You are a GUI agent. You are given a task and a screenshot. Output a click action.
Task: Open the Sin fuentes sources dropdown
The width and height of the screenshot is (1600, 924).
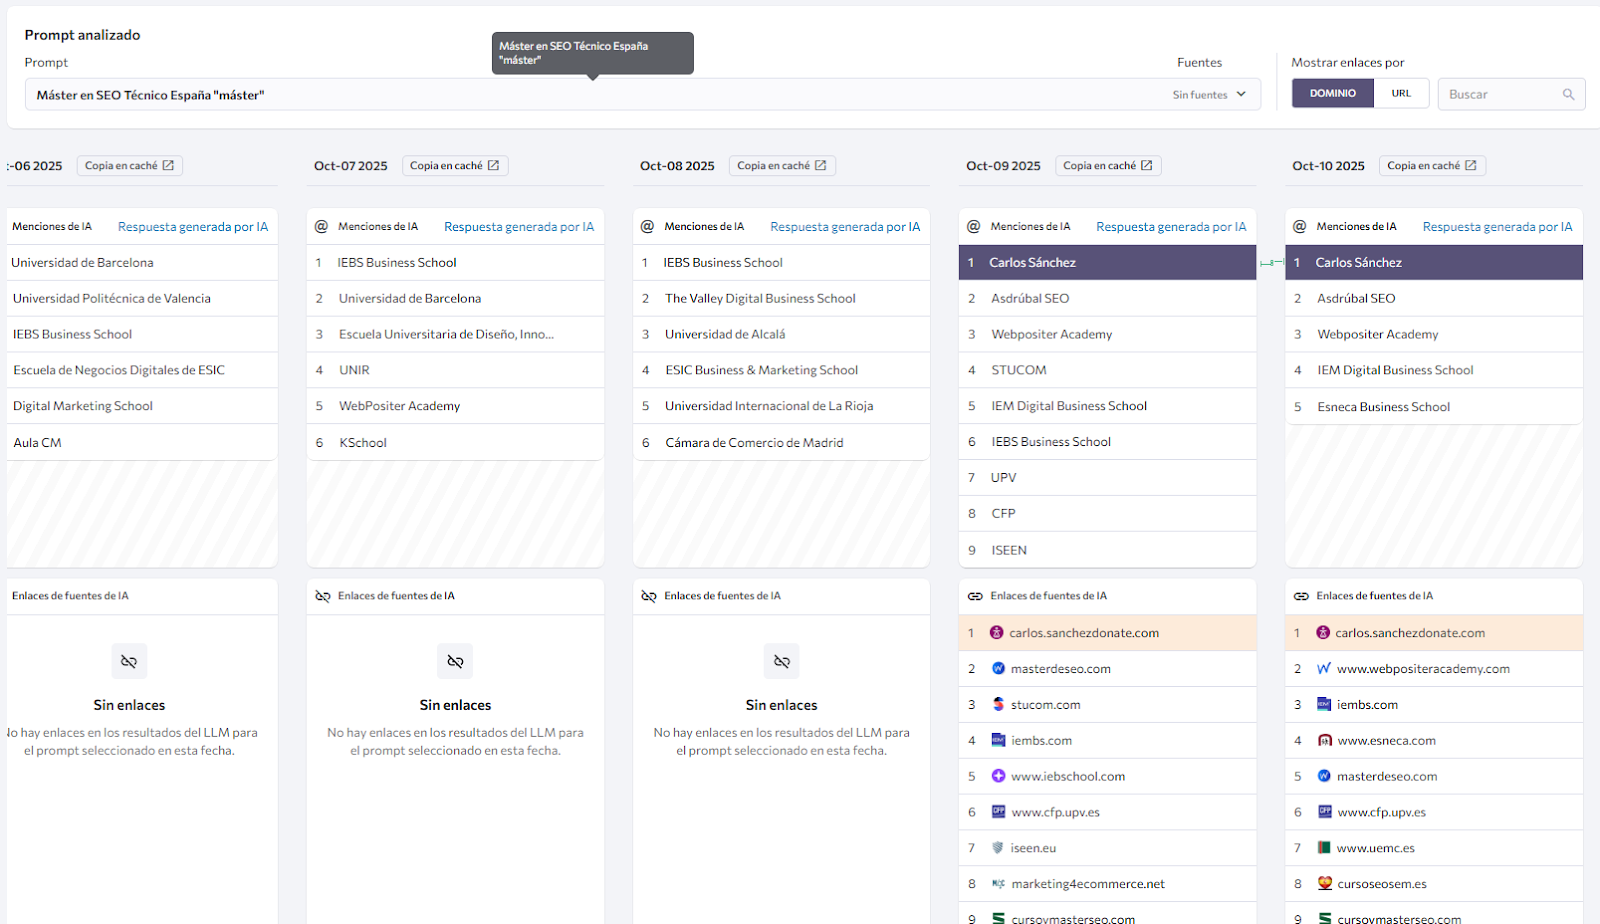click(1209, 95)
